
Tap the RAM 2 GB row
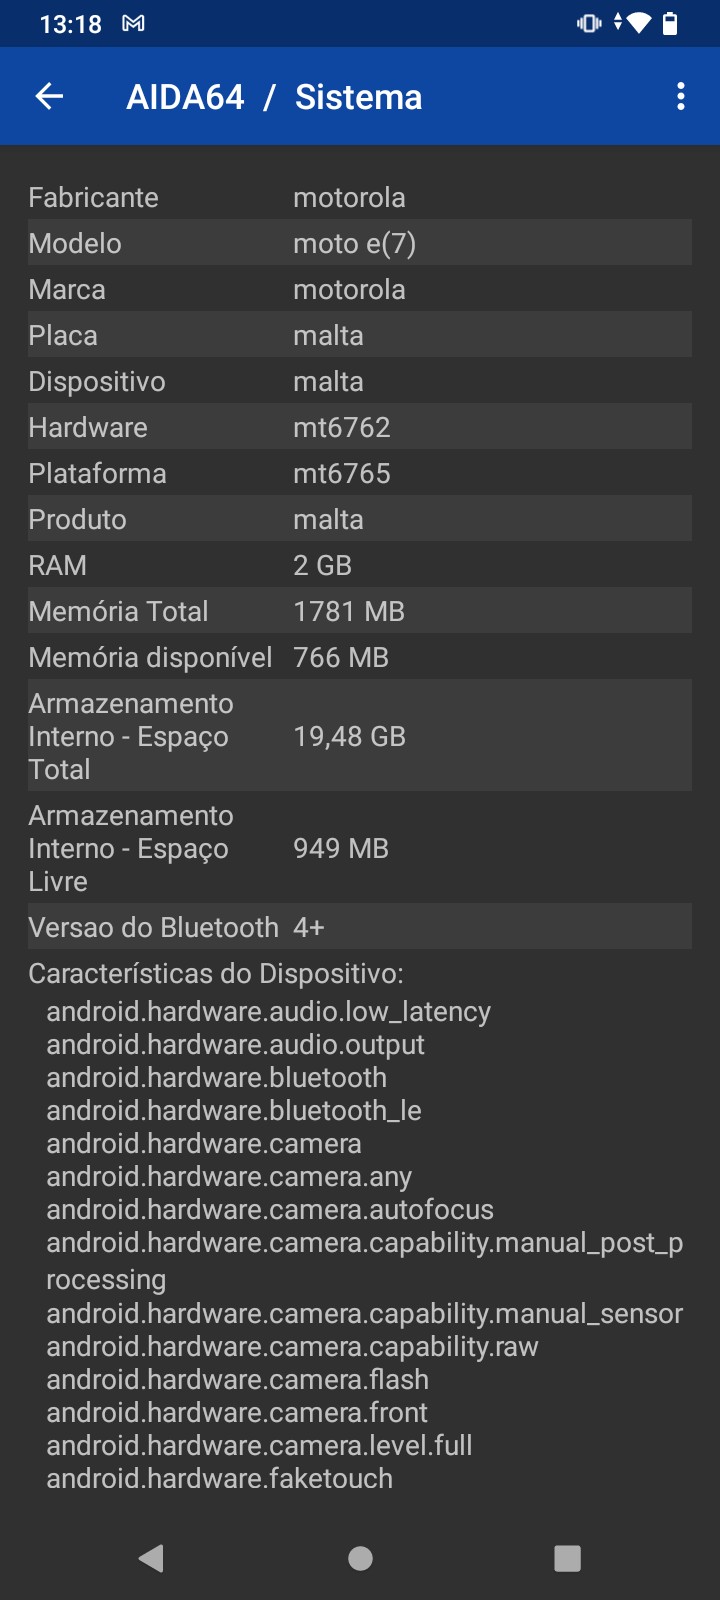(x=359, y=565)
